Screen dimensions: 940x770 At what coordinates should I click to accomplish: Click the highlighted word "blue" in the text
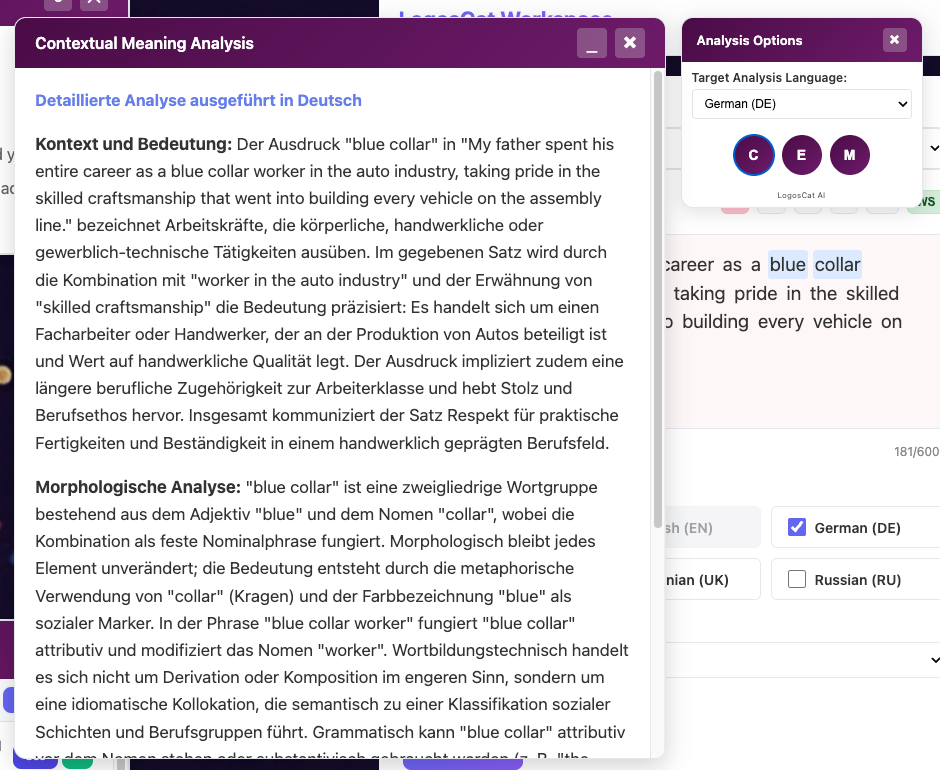(x=787, y=265)
